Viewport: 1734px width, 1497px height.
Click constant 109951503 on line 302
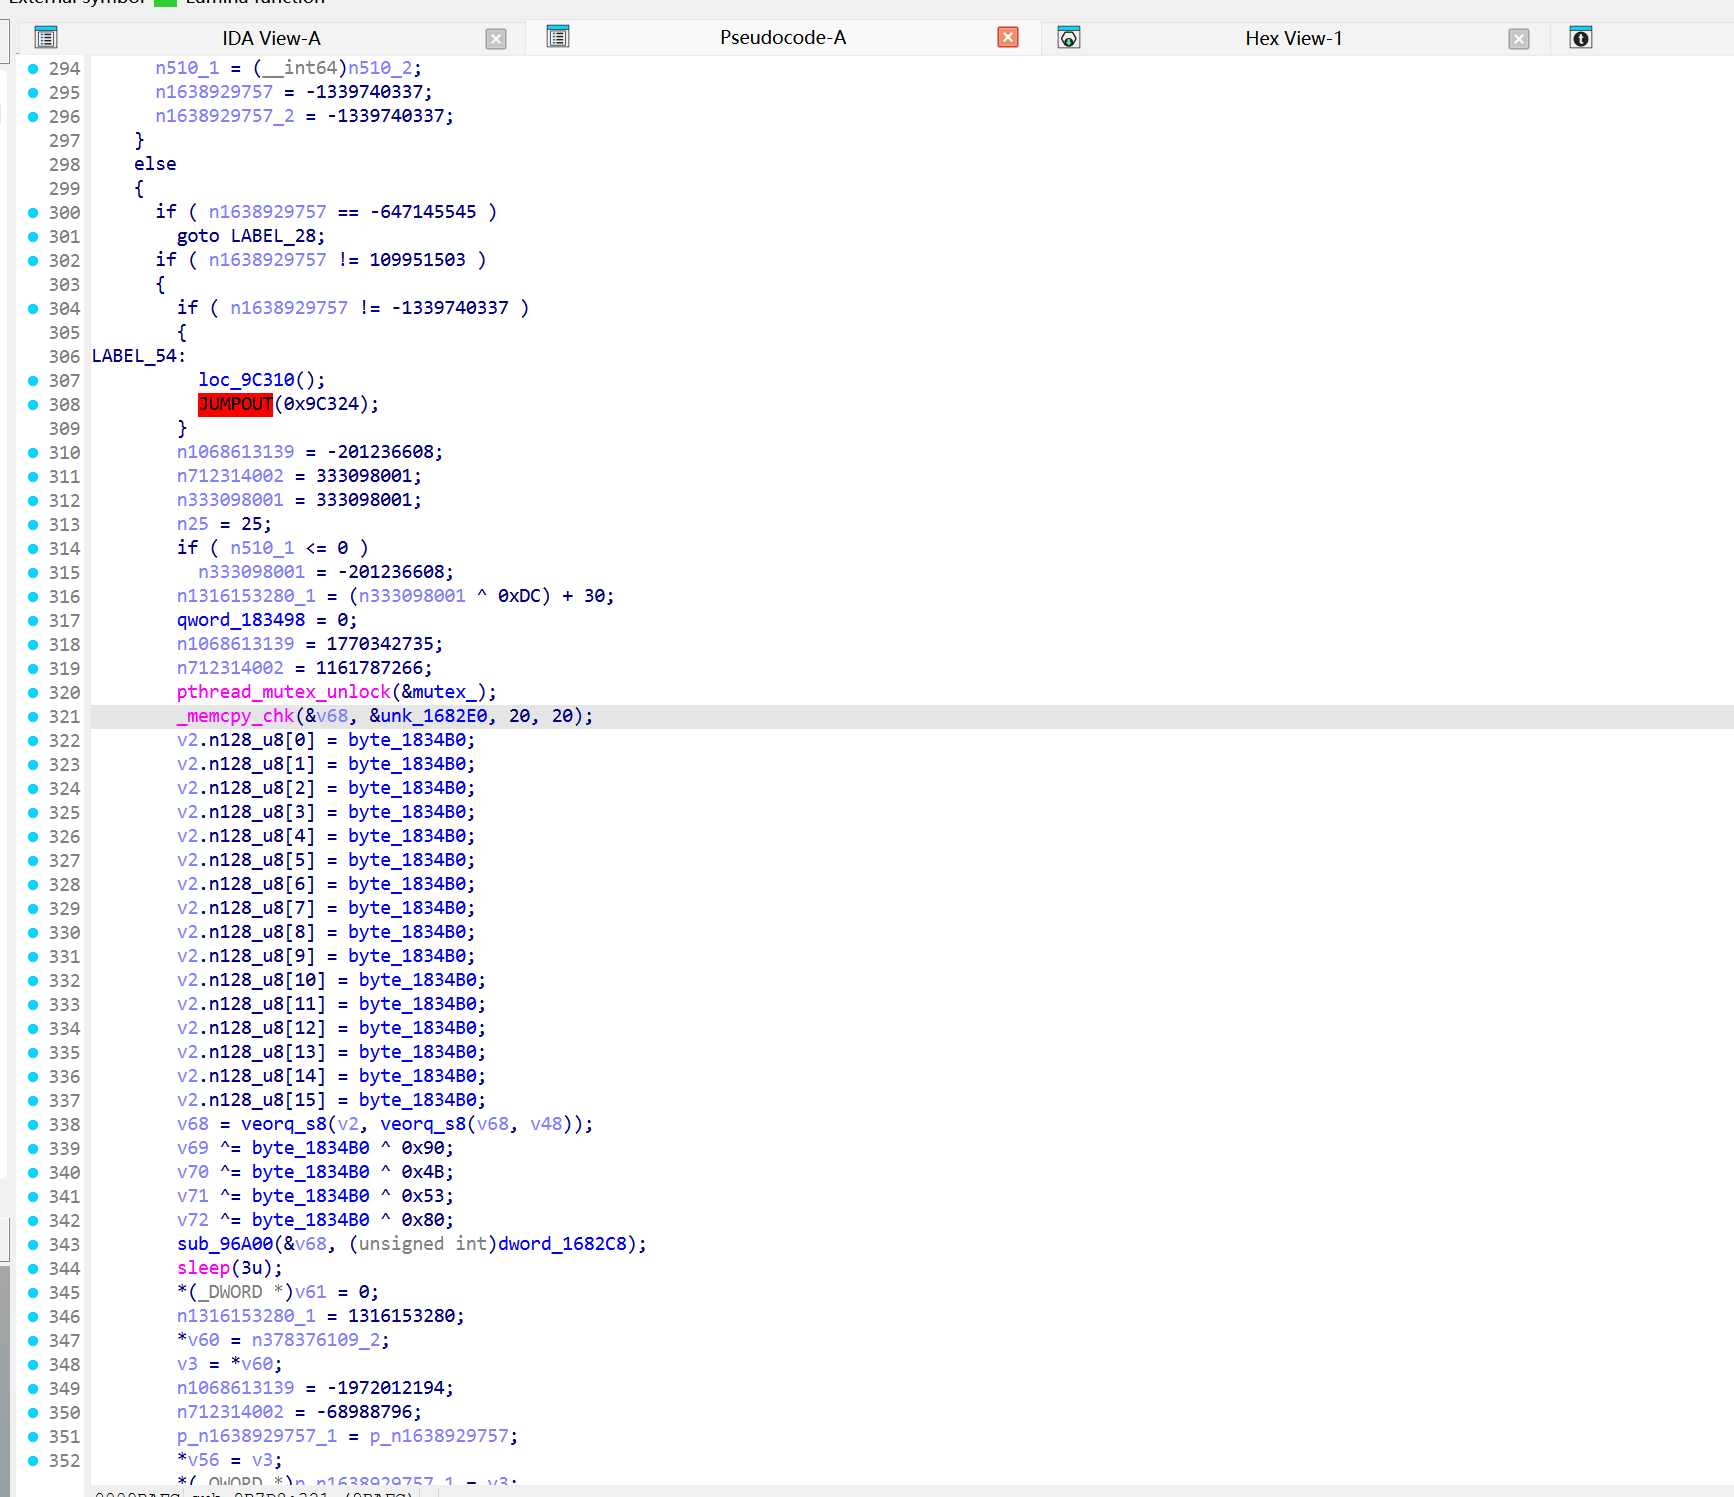417,260
